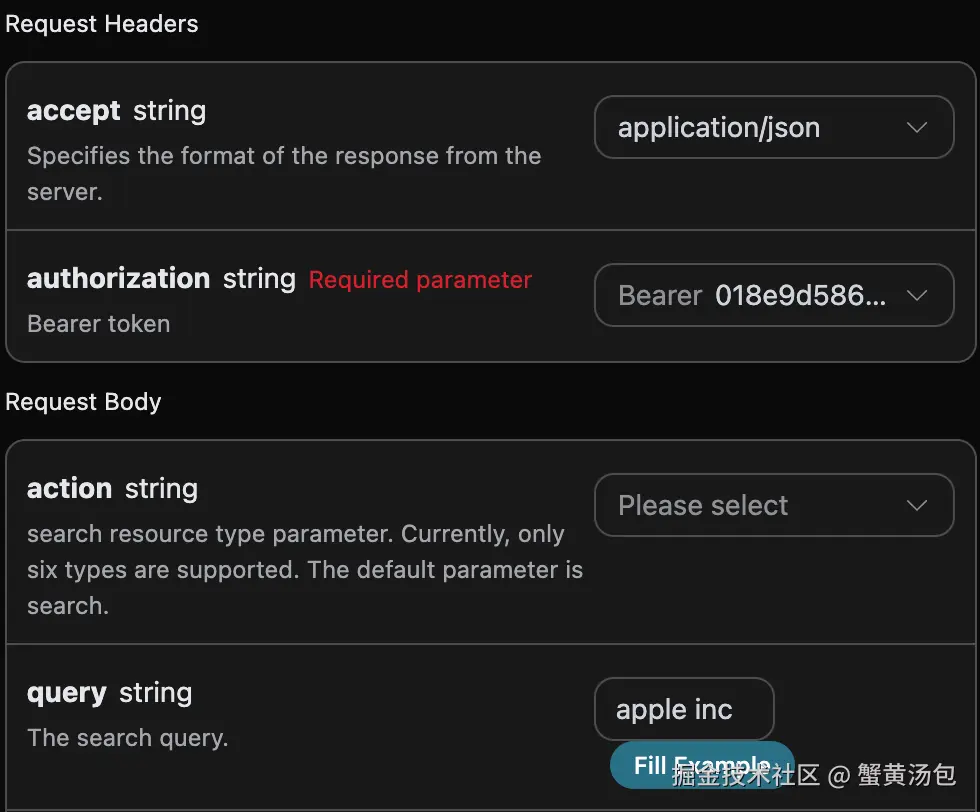Image resolution: width=980 pixels, height=812 pixels.
Task: Click the "Bearer" prefix in authorization field
Action: click(x=660, y=296)
